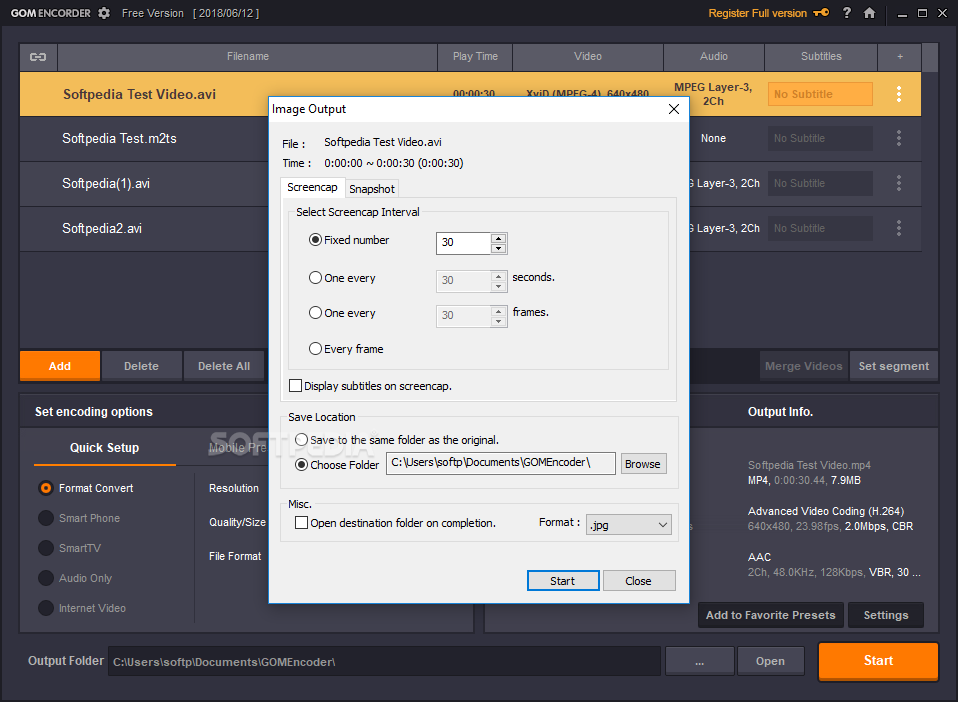Select the Smart Phone encoding option
958x702 pixels.
click(x=46, y=518)
